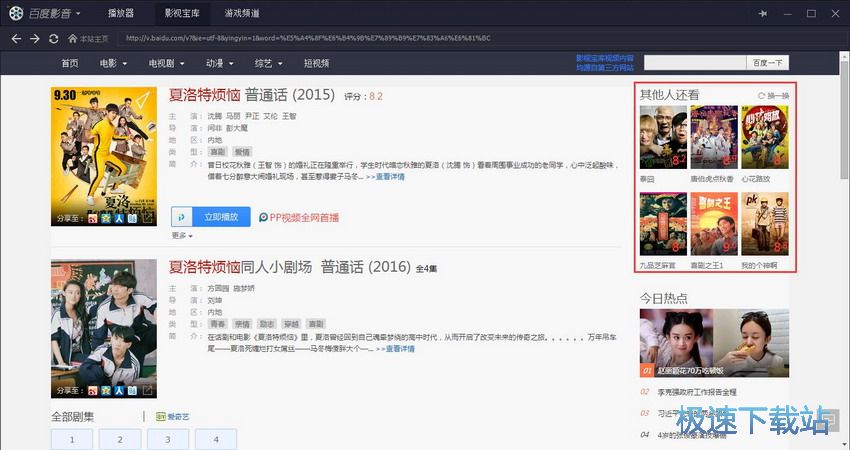The width and height of the screenshot is (850, 450).
Task: Click the PP视频 logo icon
Action: [x=263, y=217]
